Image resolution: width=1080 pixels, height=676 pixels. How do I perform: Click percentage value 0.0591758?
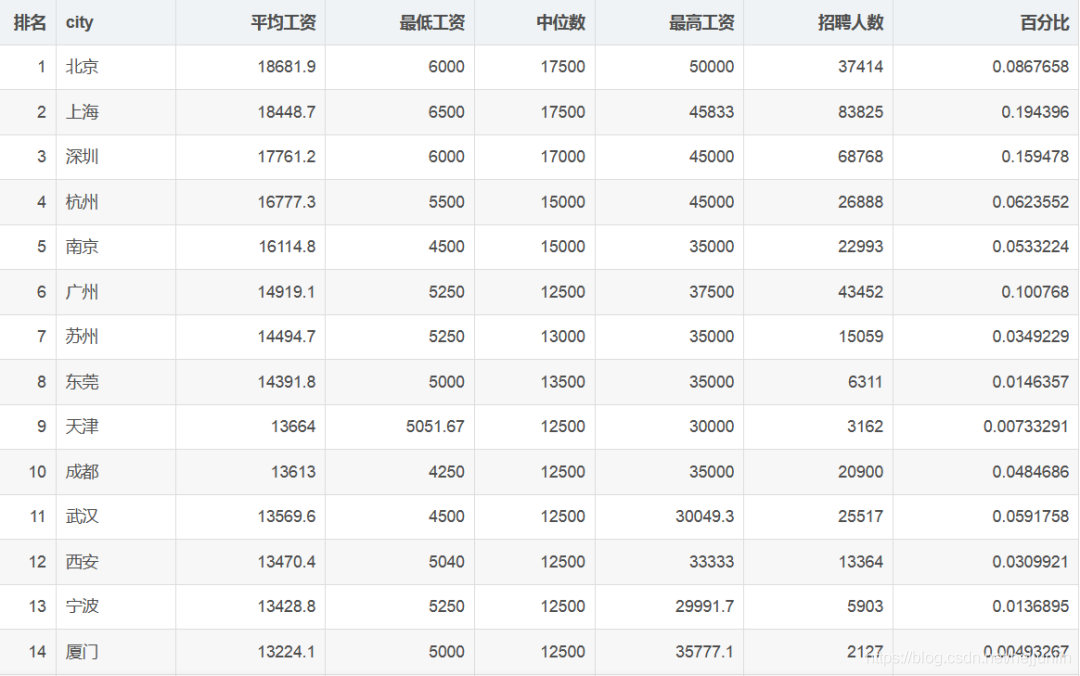1030,516
